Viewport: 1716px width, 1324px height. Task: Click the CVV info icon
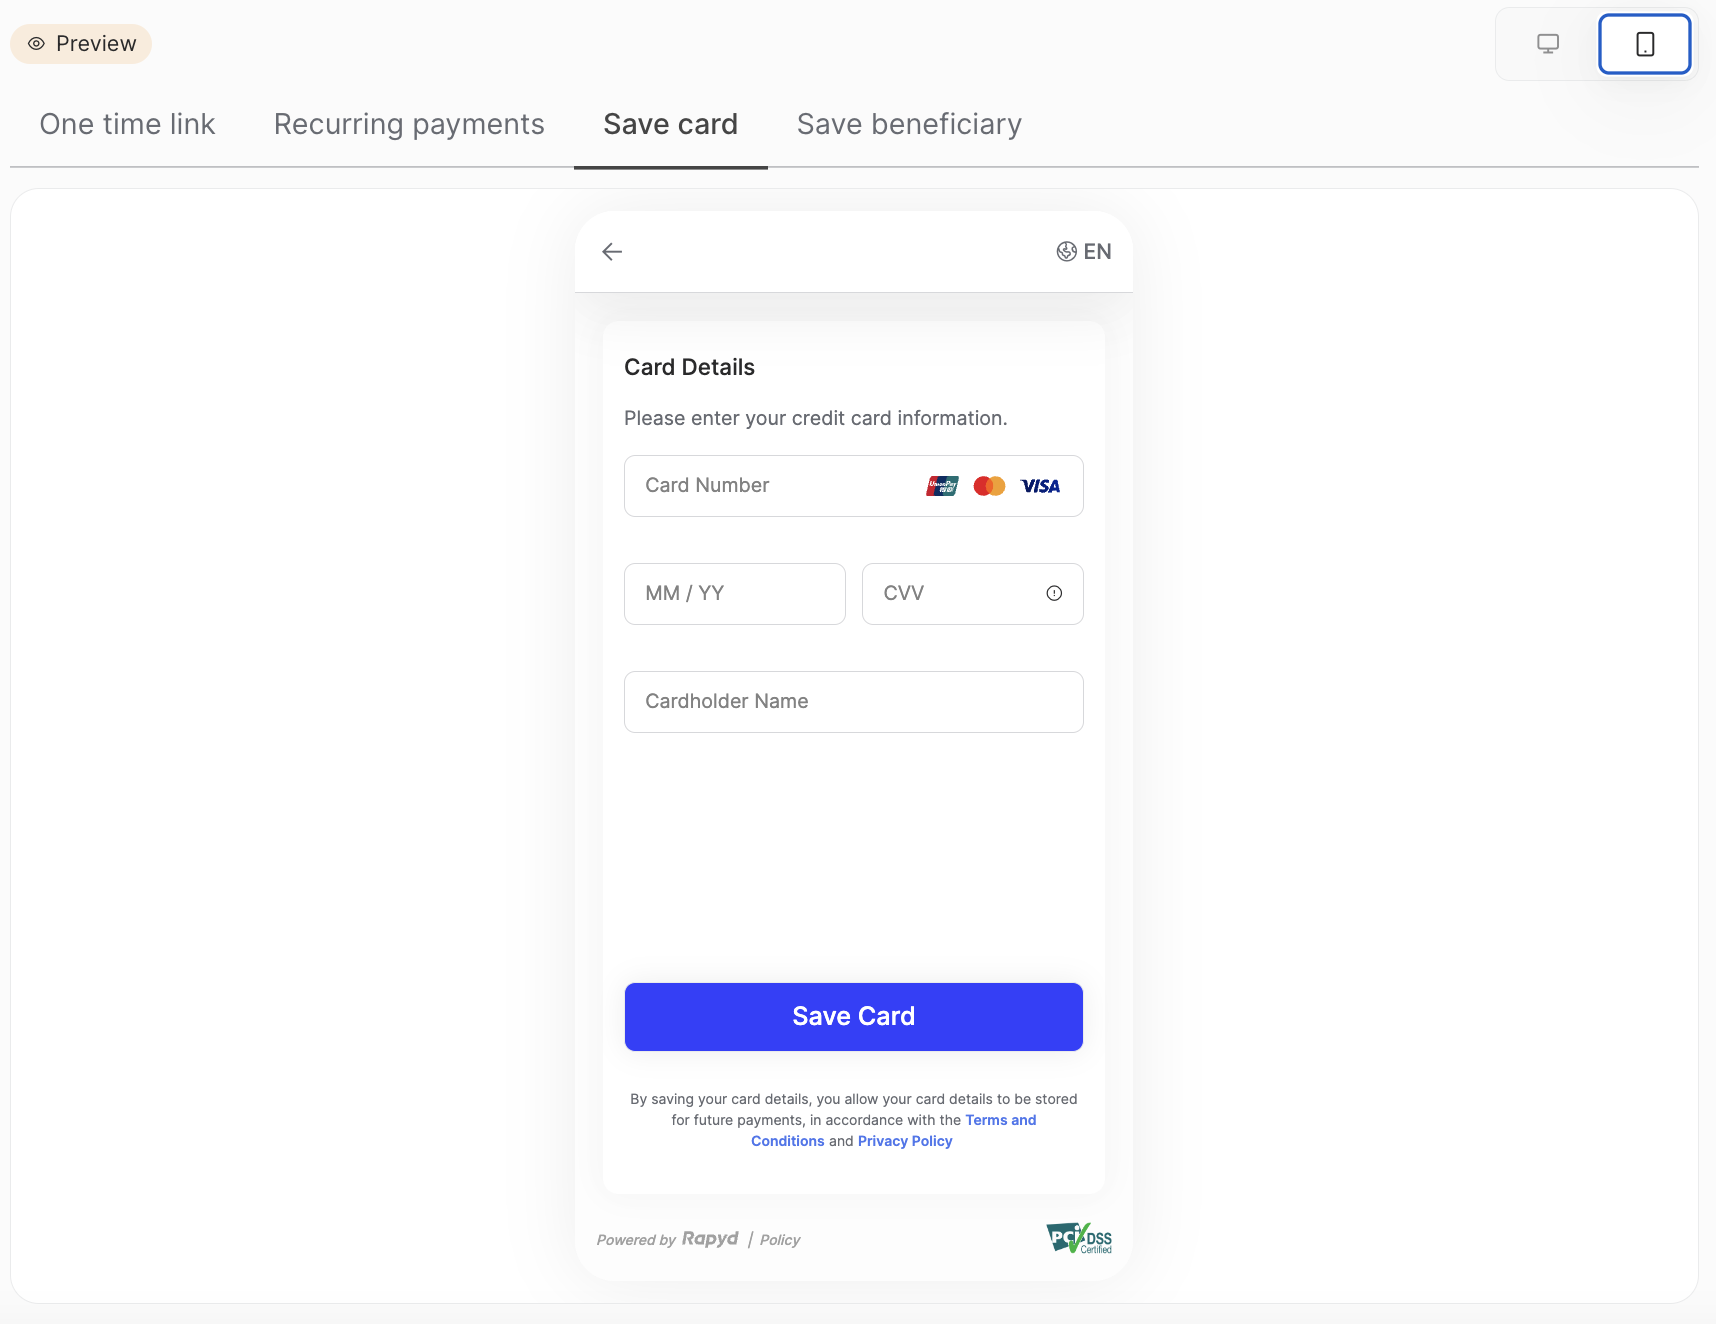click(x=1054, y=594)
